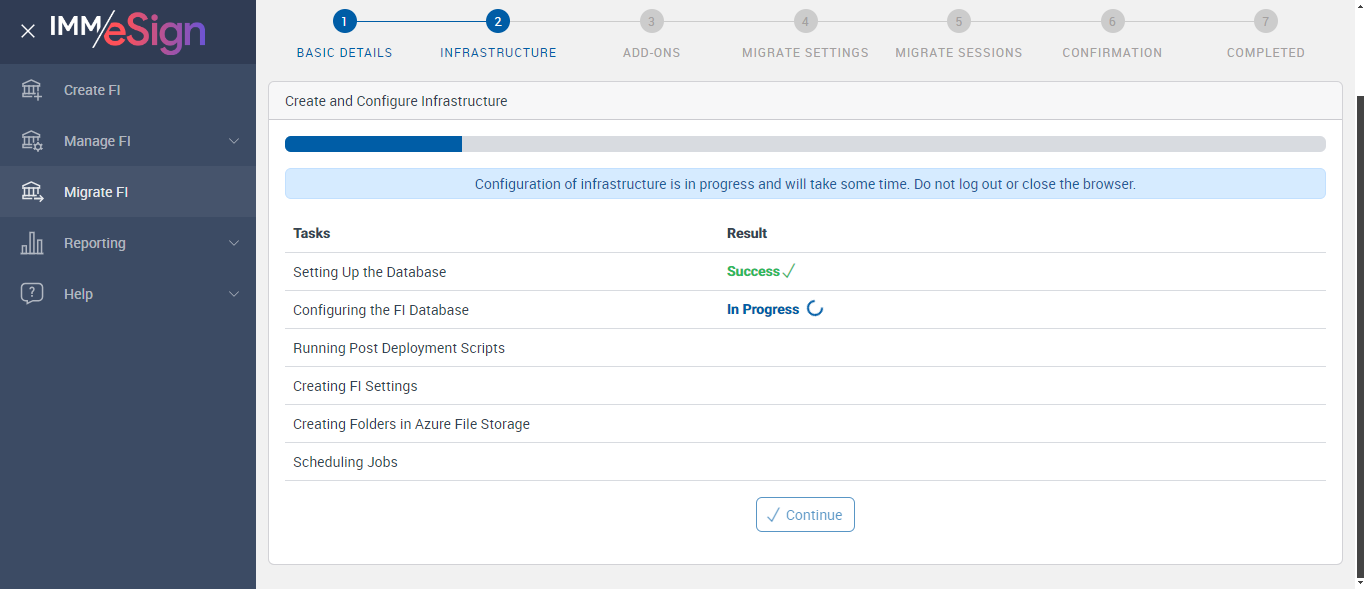Click the infrastructure progress bar
Image resolution: width=1366 pixels, height=589 pixels.
click(x=805, y=144)
